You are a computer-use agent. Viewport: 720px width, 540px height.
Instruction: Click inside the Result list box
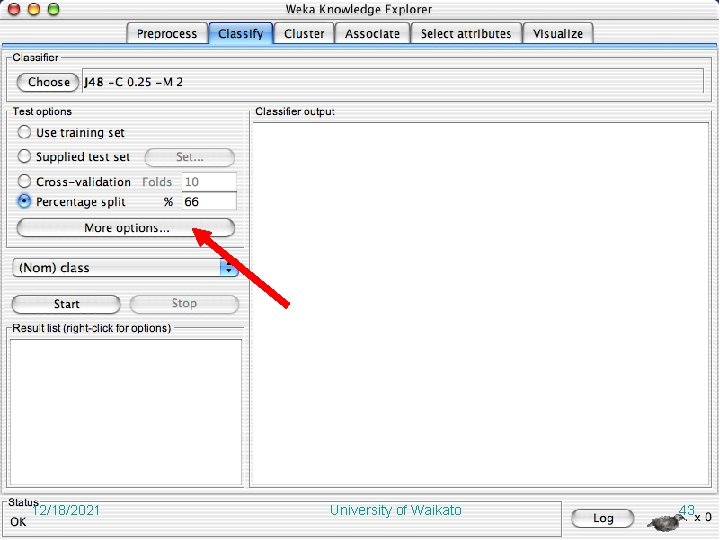[126, 412]
